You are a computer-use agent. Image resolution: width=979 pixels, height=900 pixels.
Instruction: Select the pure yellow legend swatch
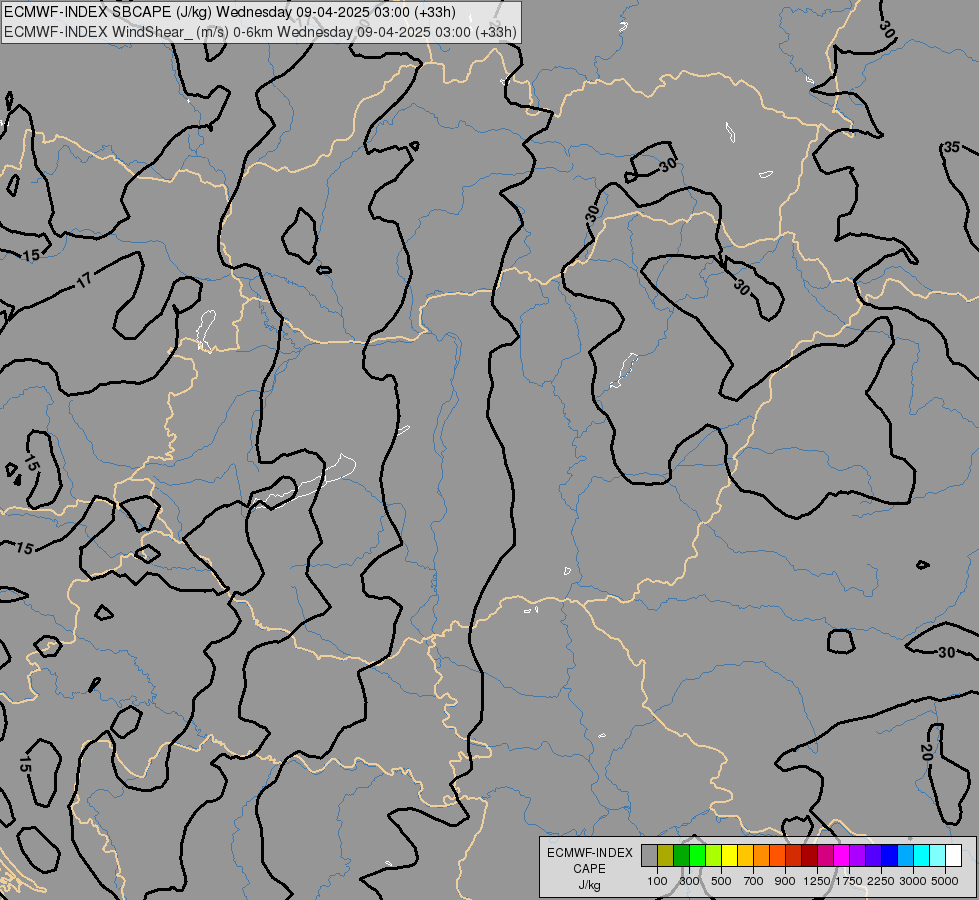click(729, 855)
